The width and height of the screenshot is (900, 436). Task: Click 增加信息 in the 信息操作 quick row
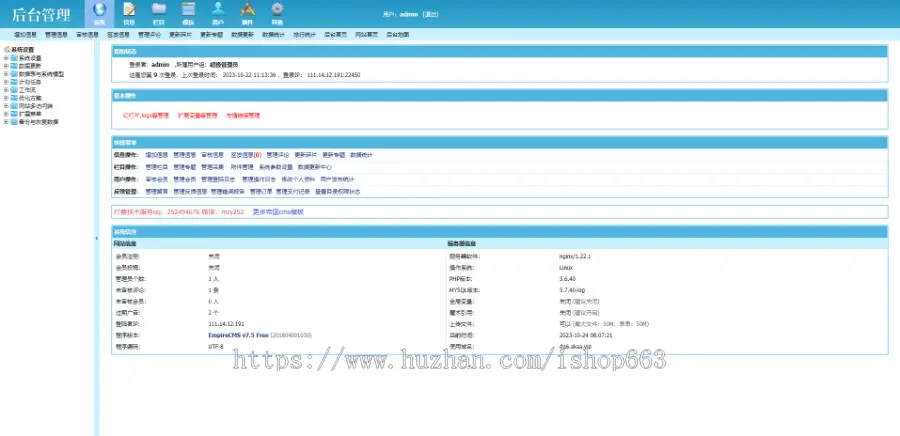coord(157,155)
